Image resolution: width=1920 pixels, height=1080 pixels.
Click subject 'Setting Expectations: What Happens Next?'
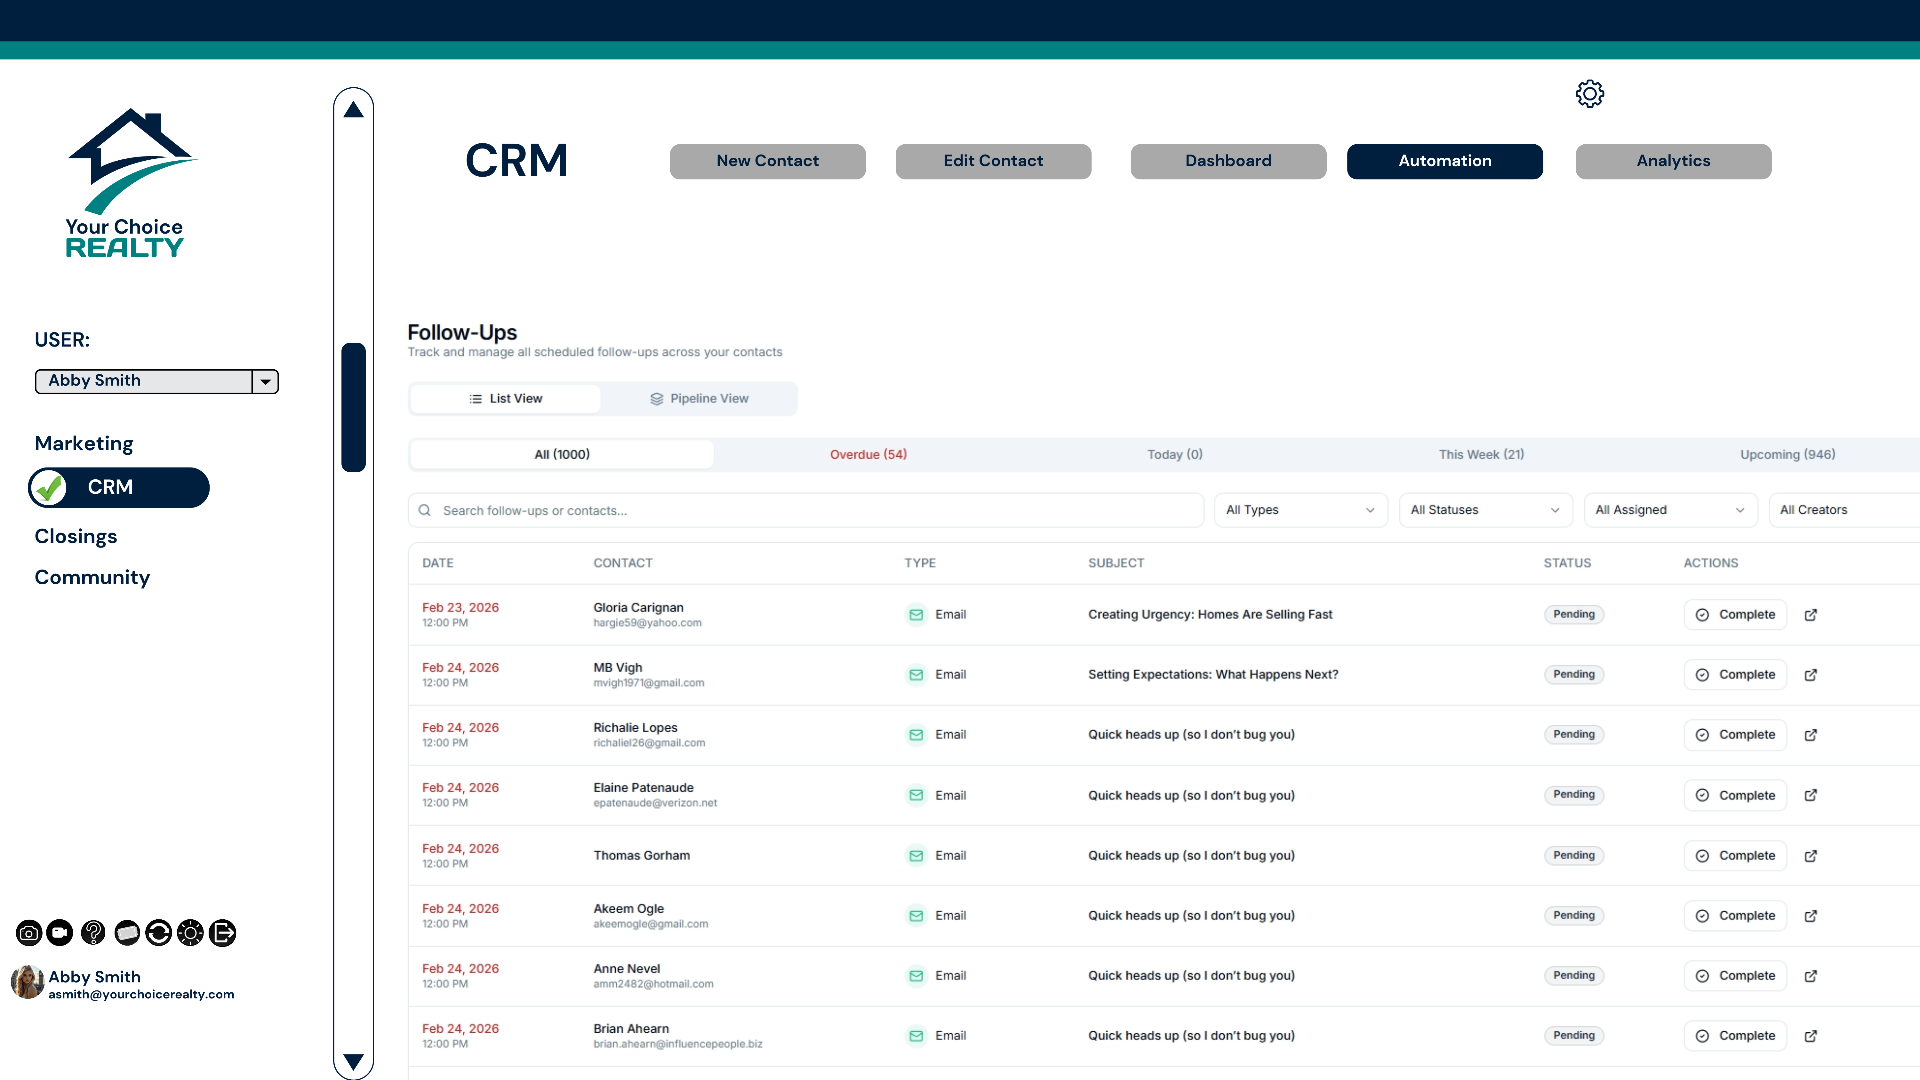1213,675
